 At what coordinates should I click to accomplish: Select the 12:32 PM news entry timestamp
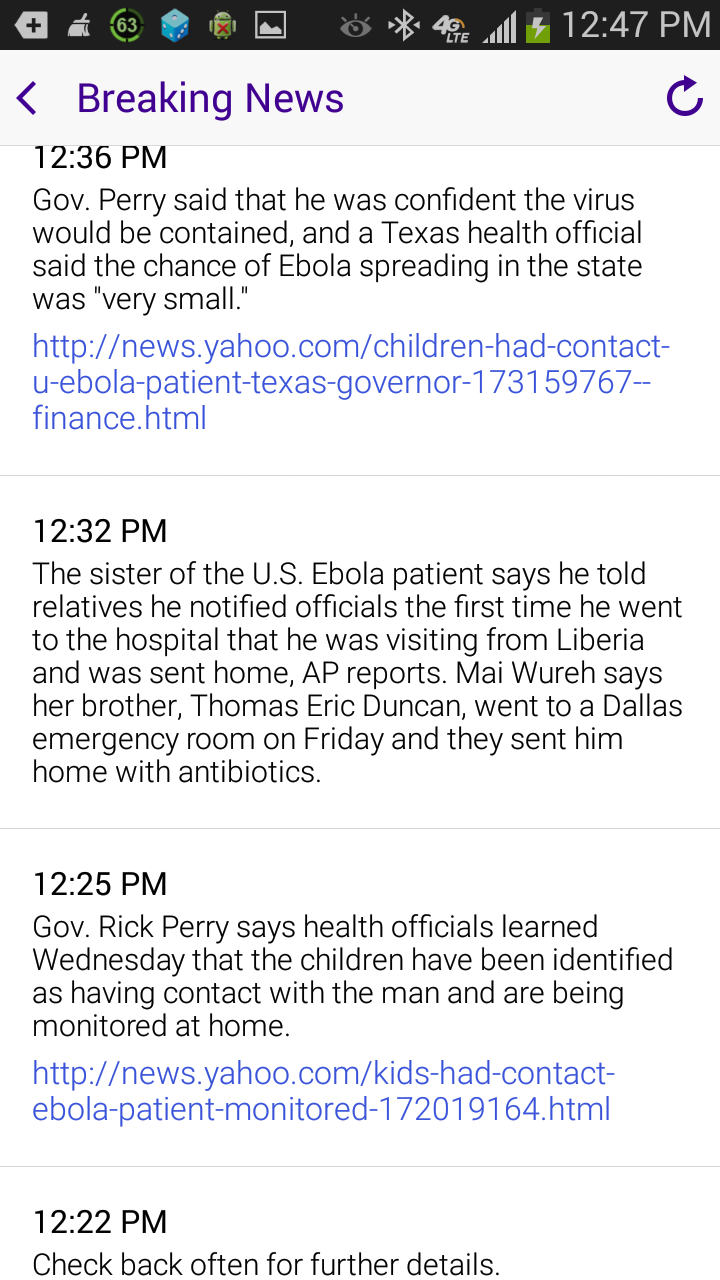[100, 531]
